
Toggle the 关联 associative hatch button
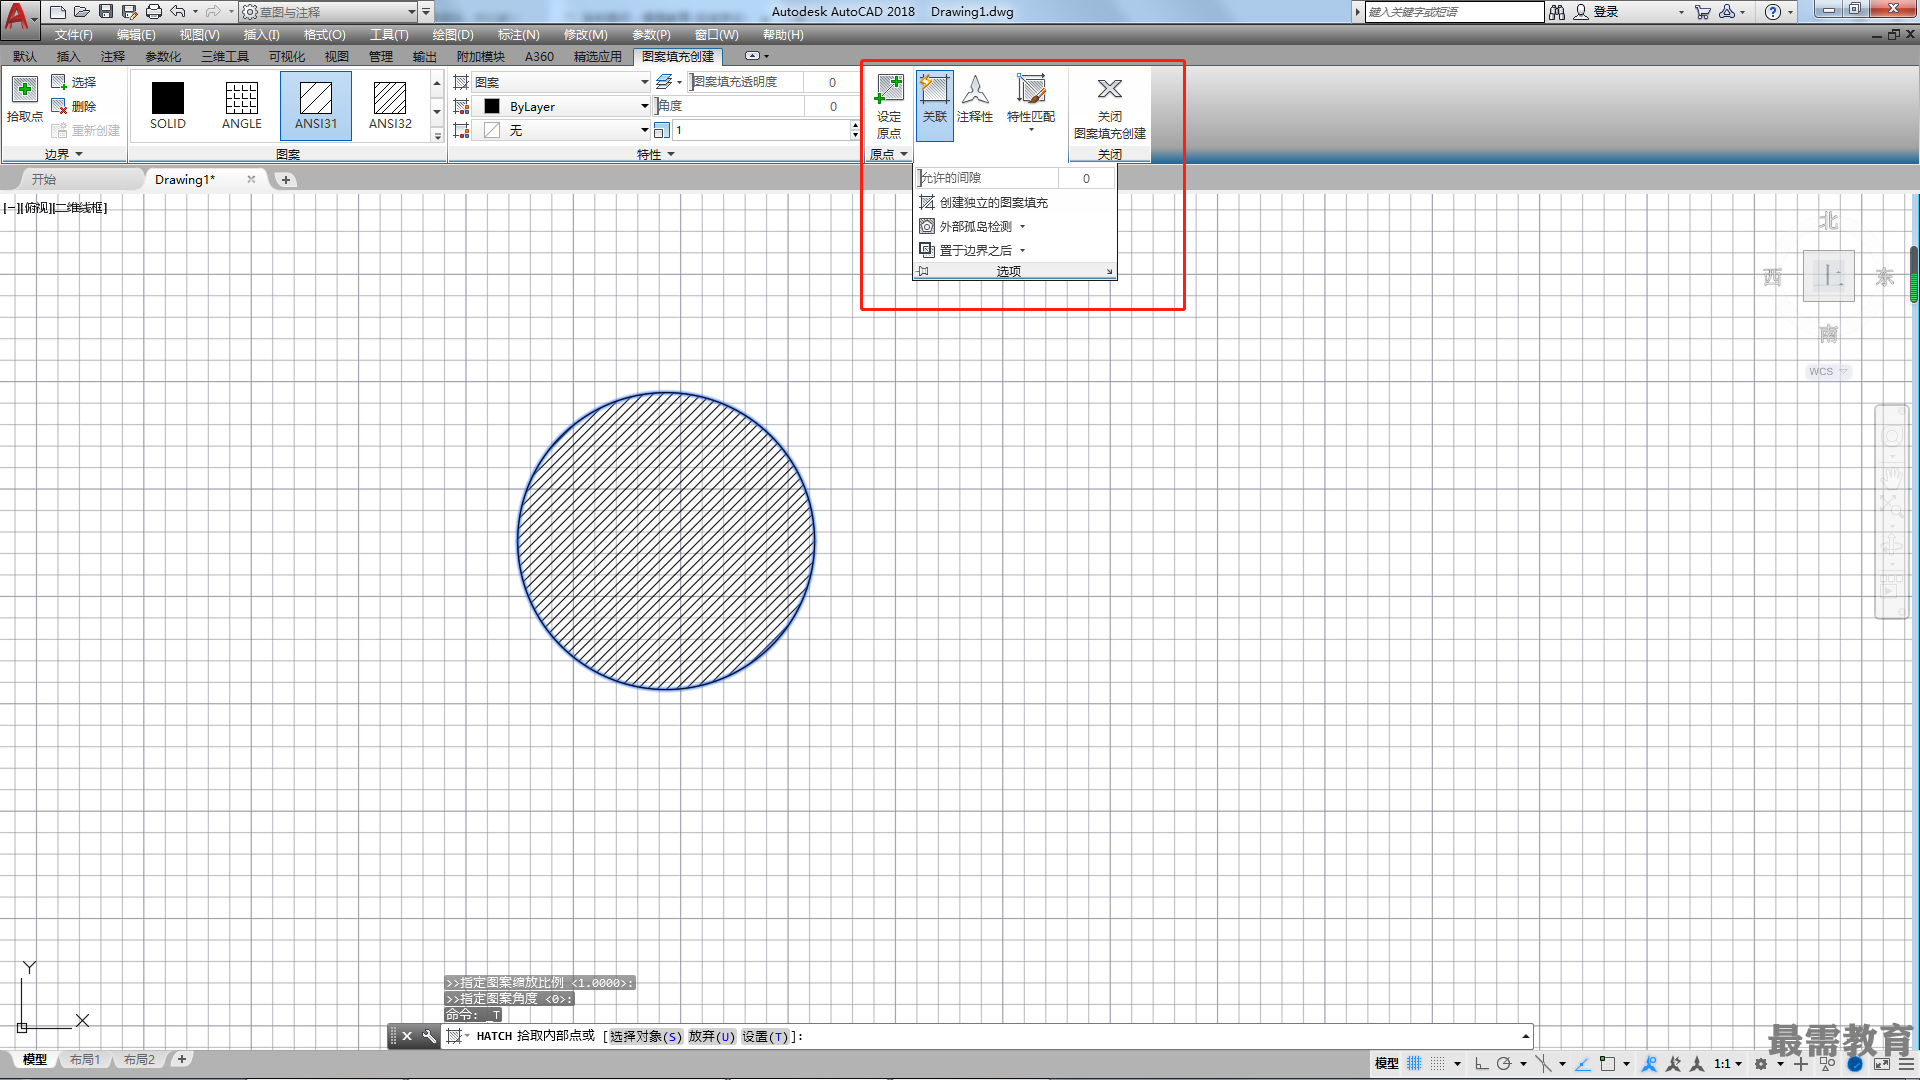tap(934, 105)
